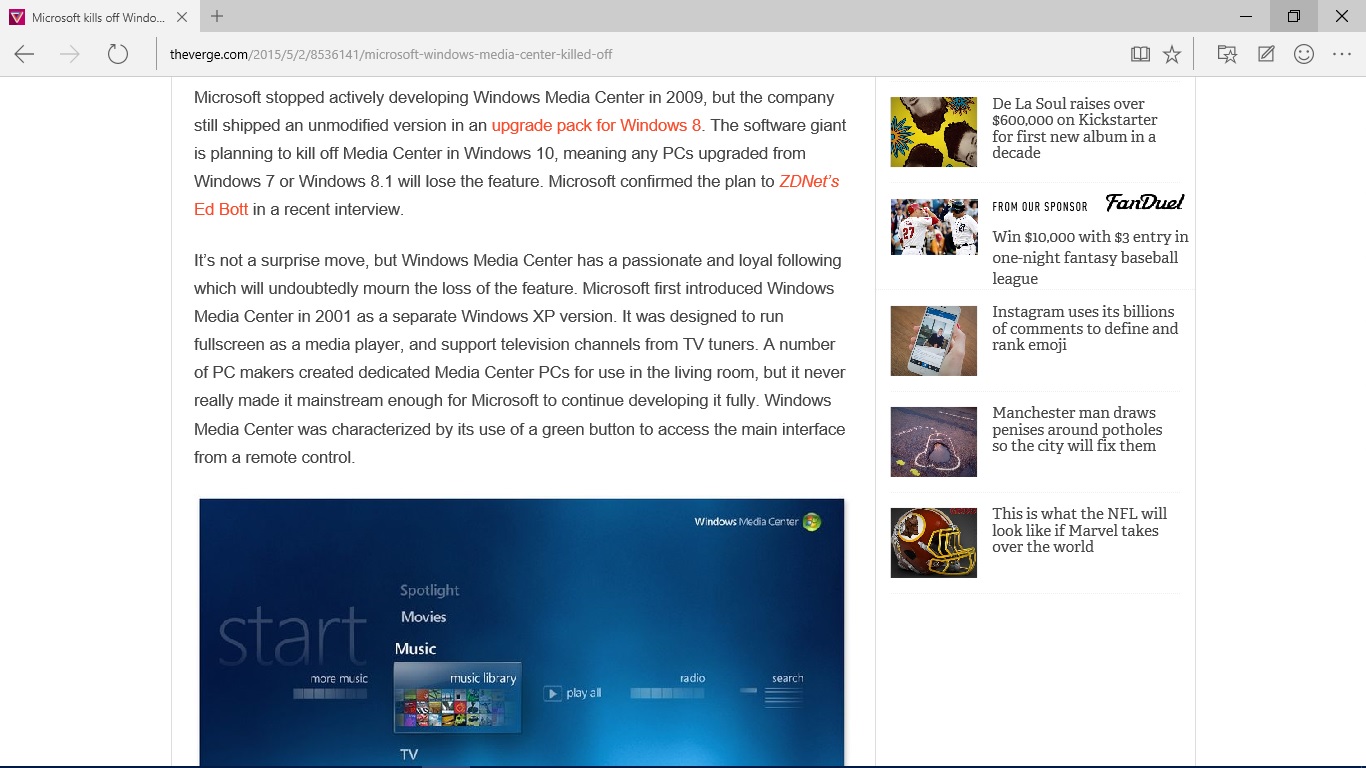The image size is (1366, 768).
Task: Click the FanDuel sponsor logo
Action: tap(1144, 203)
